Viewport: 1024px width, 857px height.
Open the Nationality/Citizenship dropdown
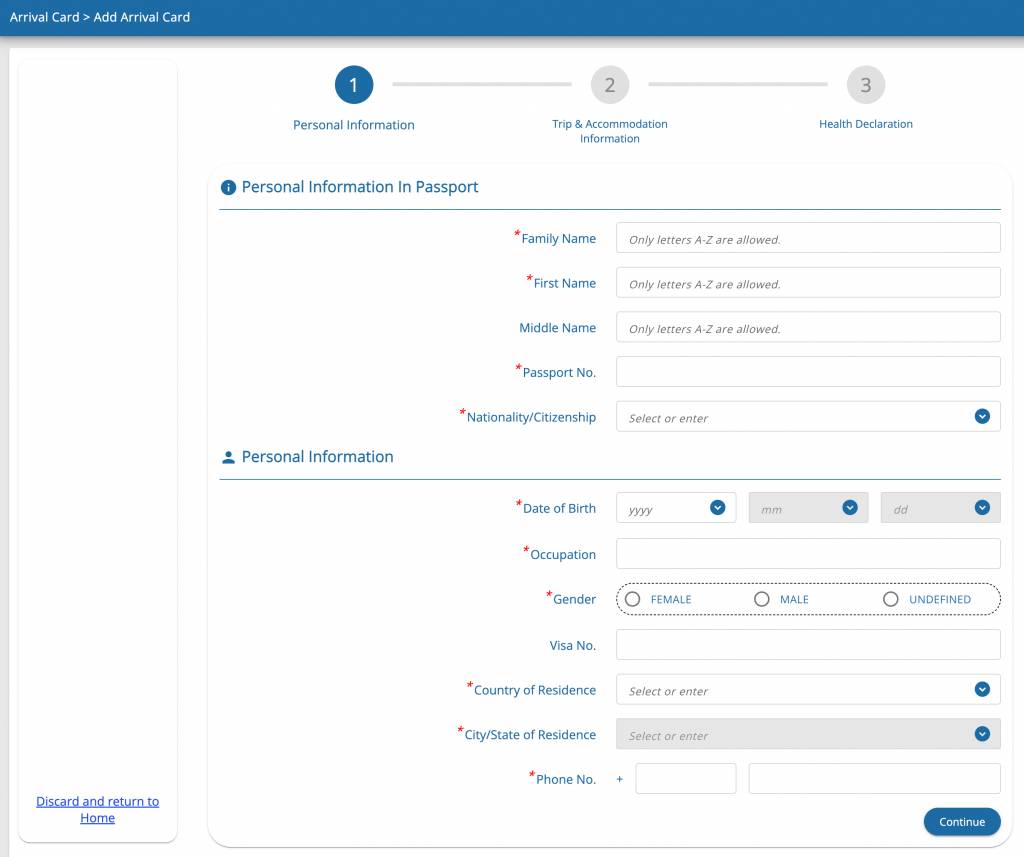point(982,417)
